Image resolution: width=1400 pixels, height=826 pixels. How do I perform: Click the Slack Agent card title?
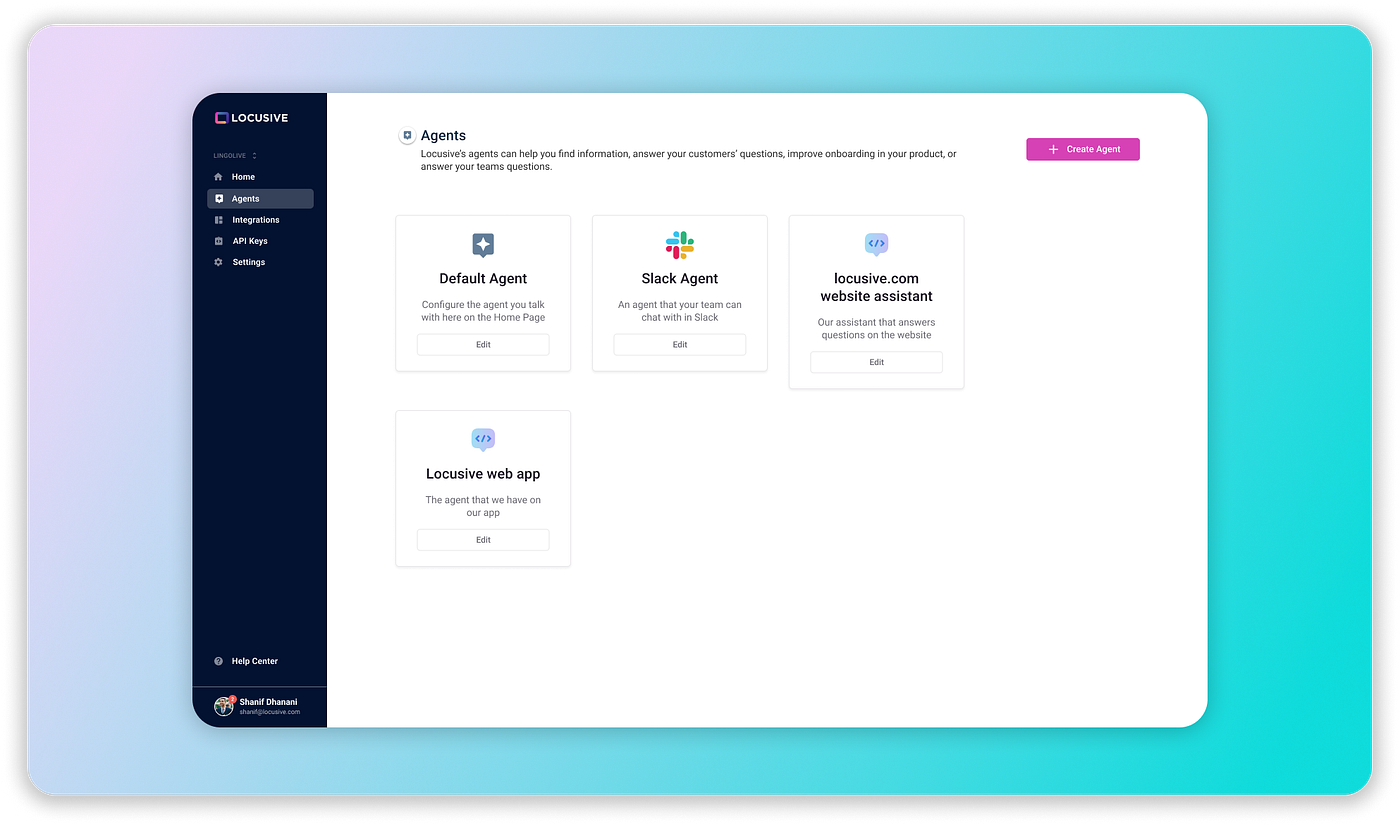[x=680, y=279]
